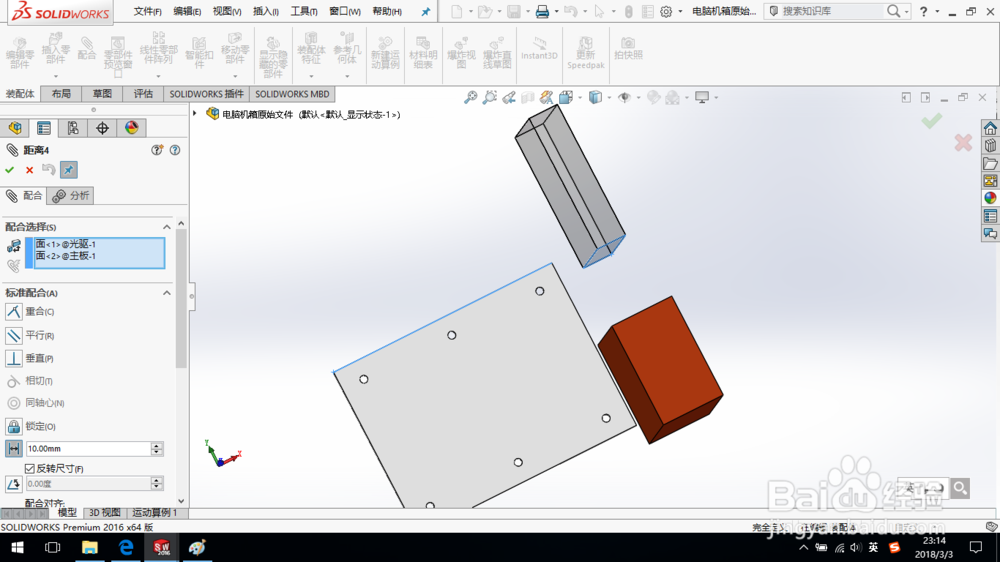Image resolution: width=1000 pixels, height=562 pixels.
Task: Click the print icon in the title bar
Action: (542, 11)
